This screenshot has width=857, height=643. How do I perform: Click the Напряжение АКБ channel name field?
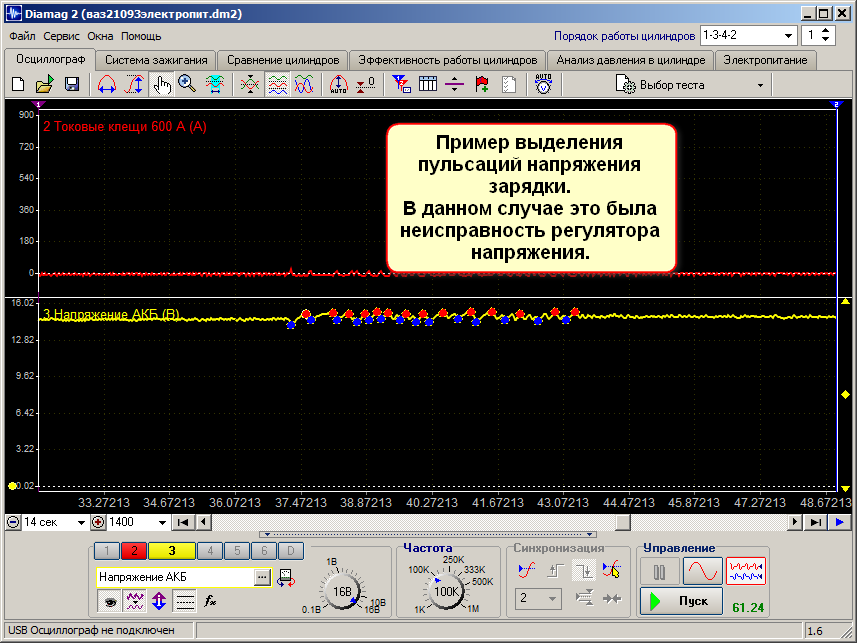(175, 577)
